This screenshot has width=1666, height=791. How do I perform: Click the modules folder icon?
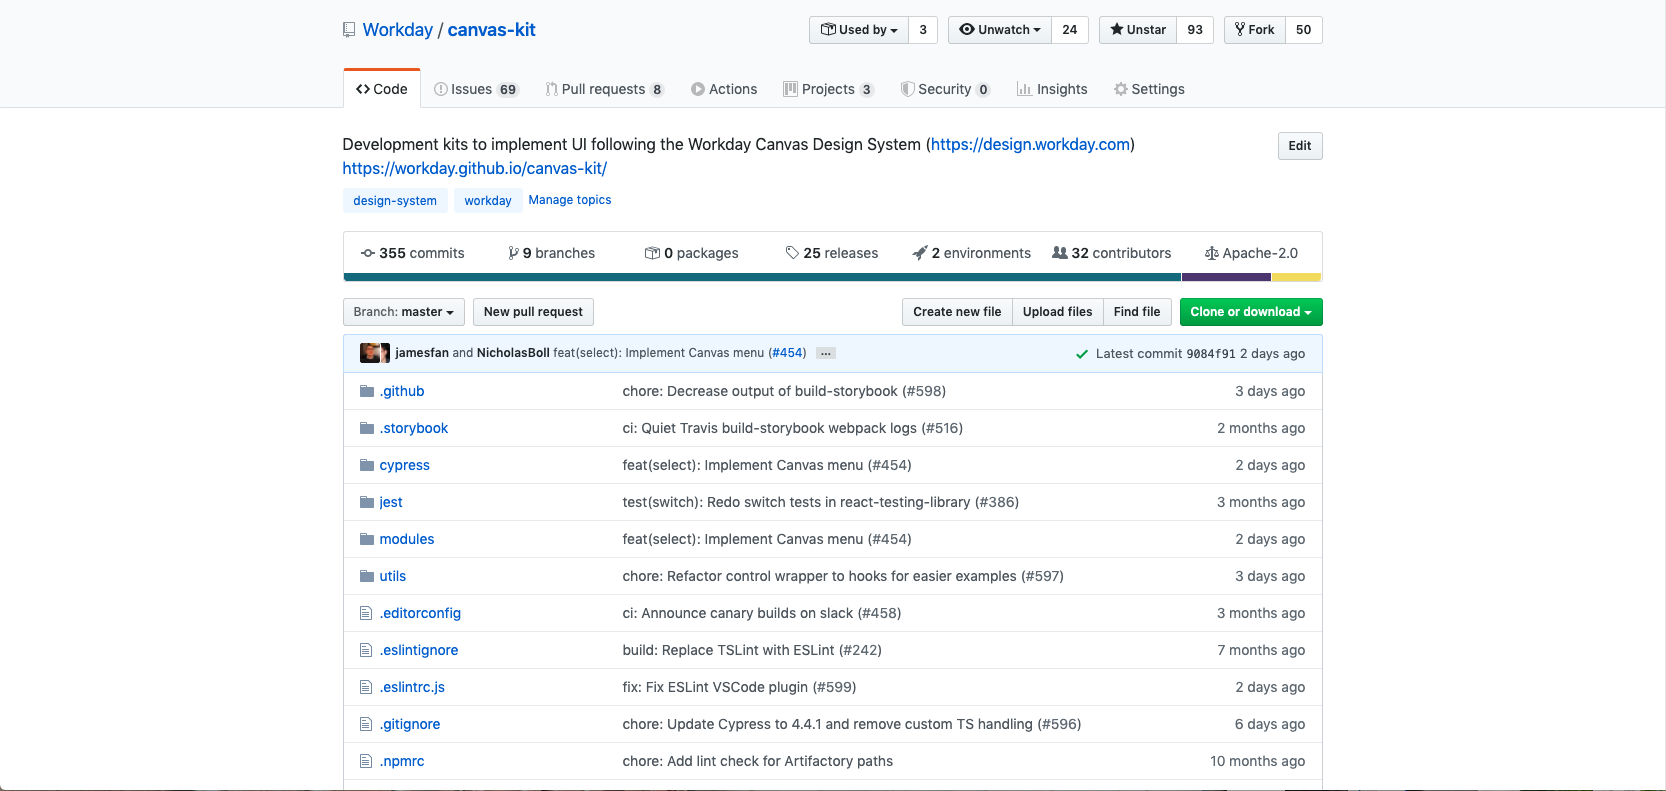(367, 539)
